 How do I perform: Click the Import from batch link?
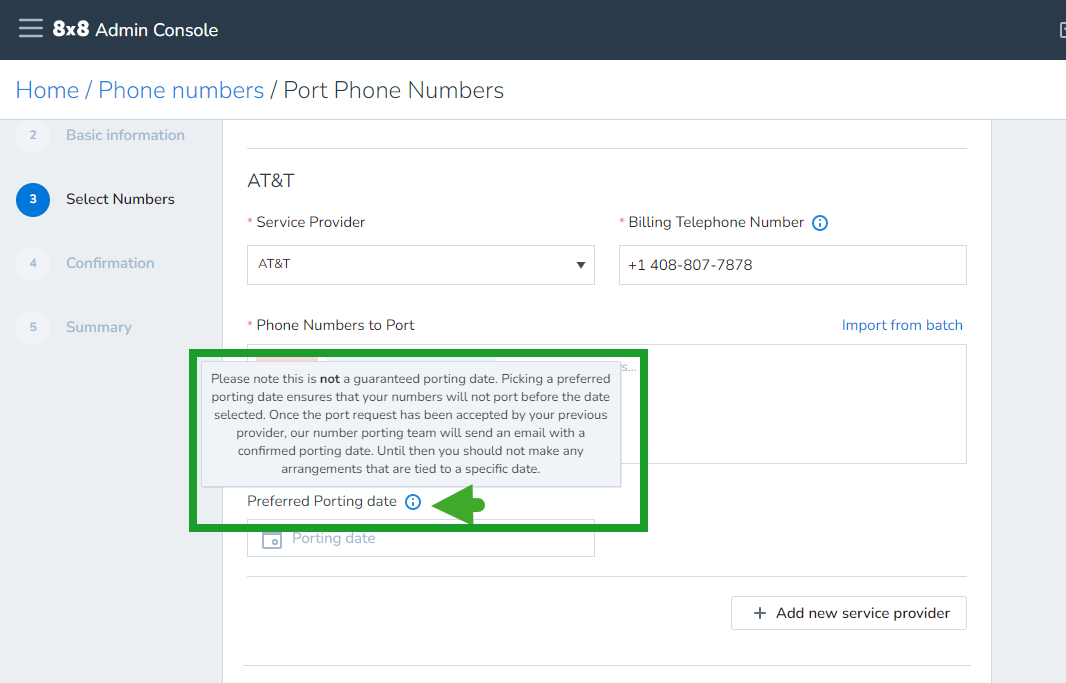(x=902, y=325)
